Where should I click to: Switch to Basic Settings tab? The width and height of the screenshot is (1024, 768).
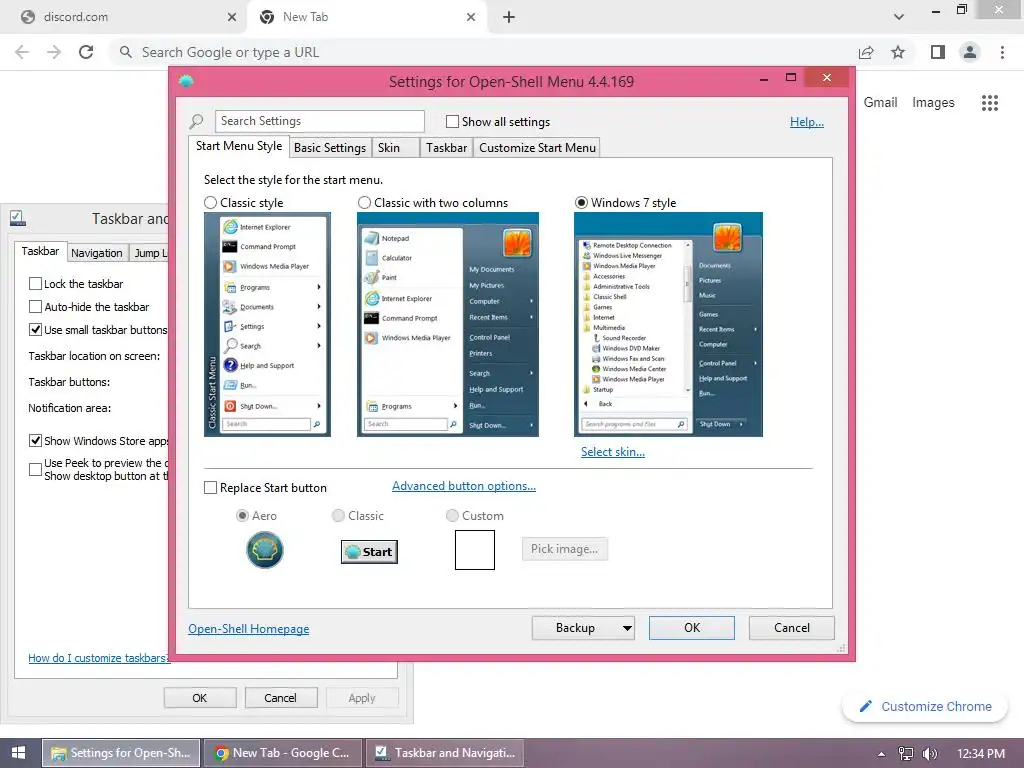330,148
